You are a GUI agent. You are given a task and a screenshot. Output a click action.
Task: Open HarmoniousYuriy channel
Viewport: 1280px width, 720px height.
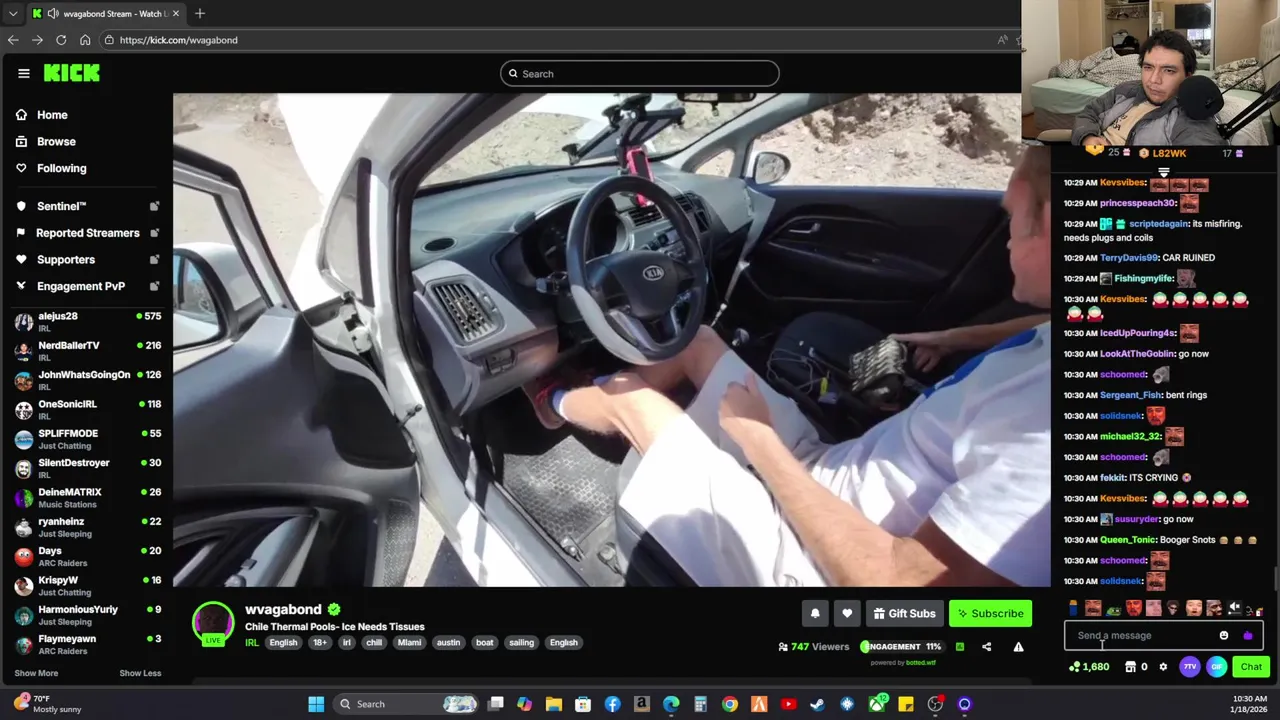87,615
